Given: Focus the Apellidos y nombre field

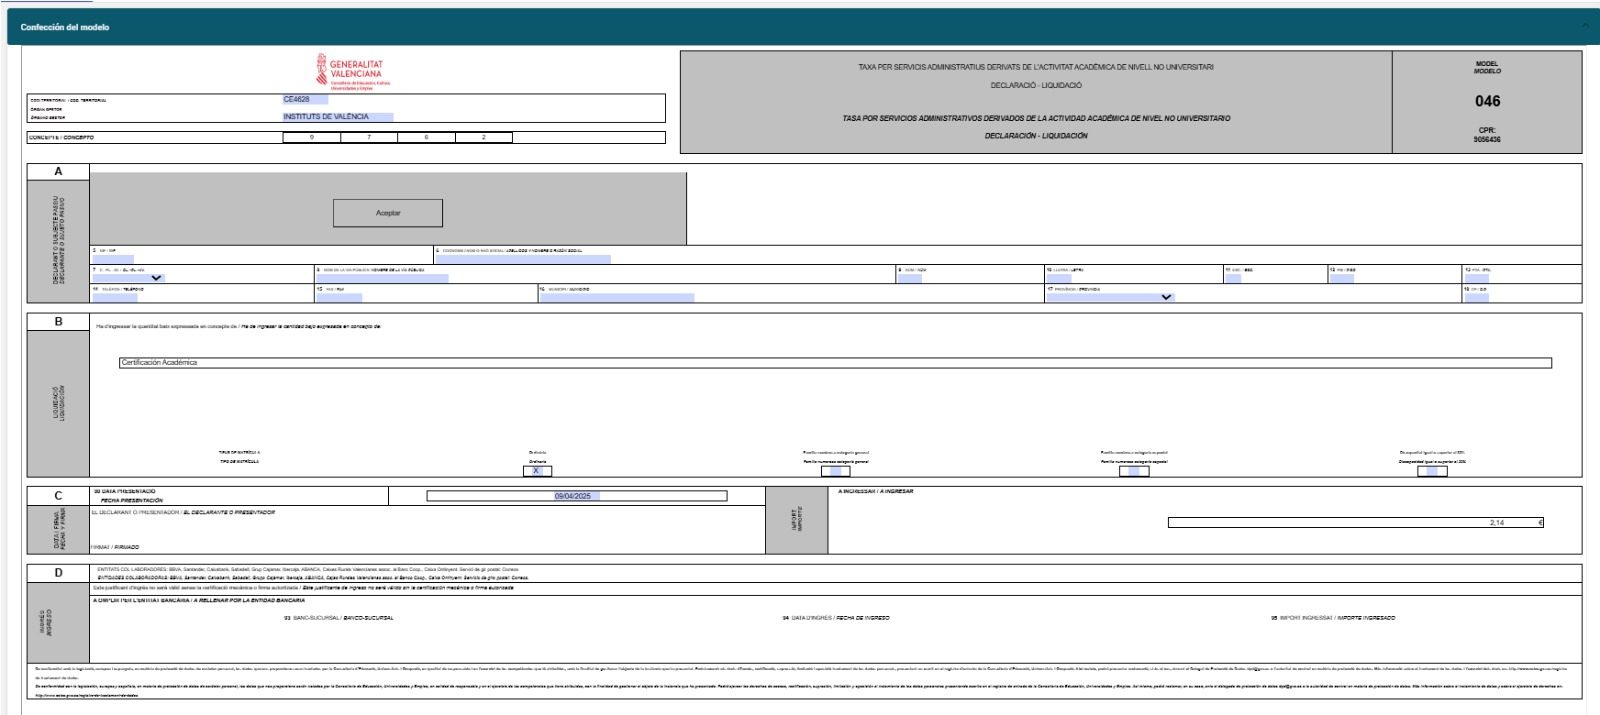Looking at the screenshot, I should point(523,259).
